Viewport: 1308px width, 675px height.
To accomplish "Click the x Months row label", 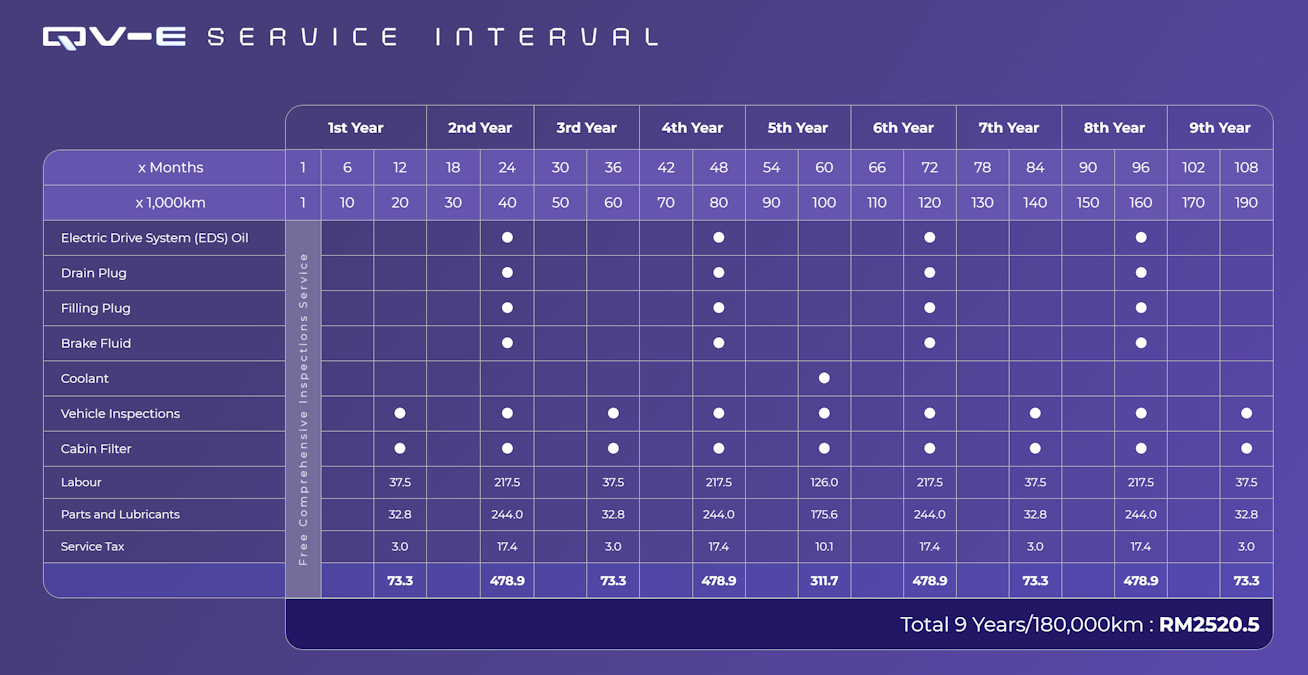I will coord(170,167).
